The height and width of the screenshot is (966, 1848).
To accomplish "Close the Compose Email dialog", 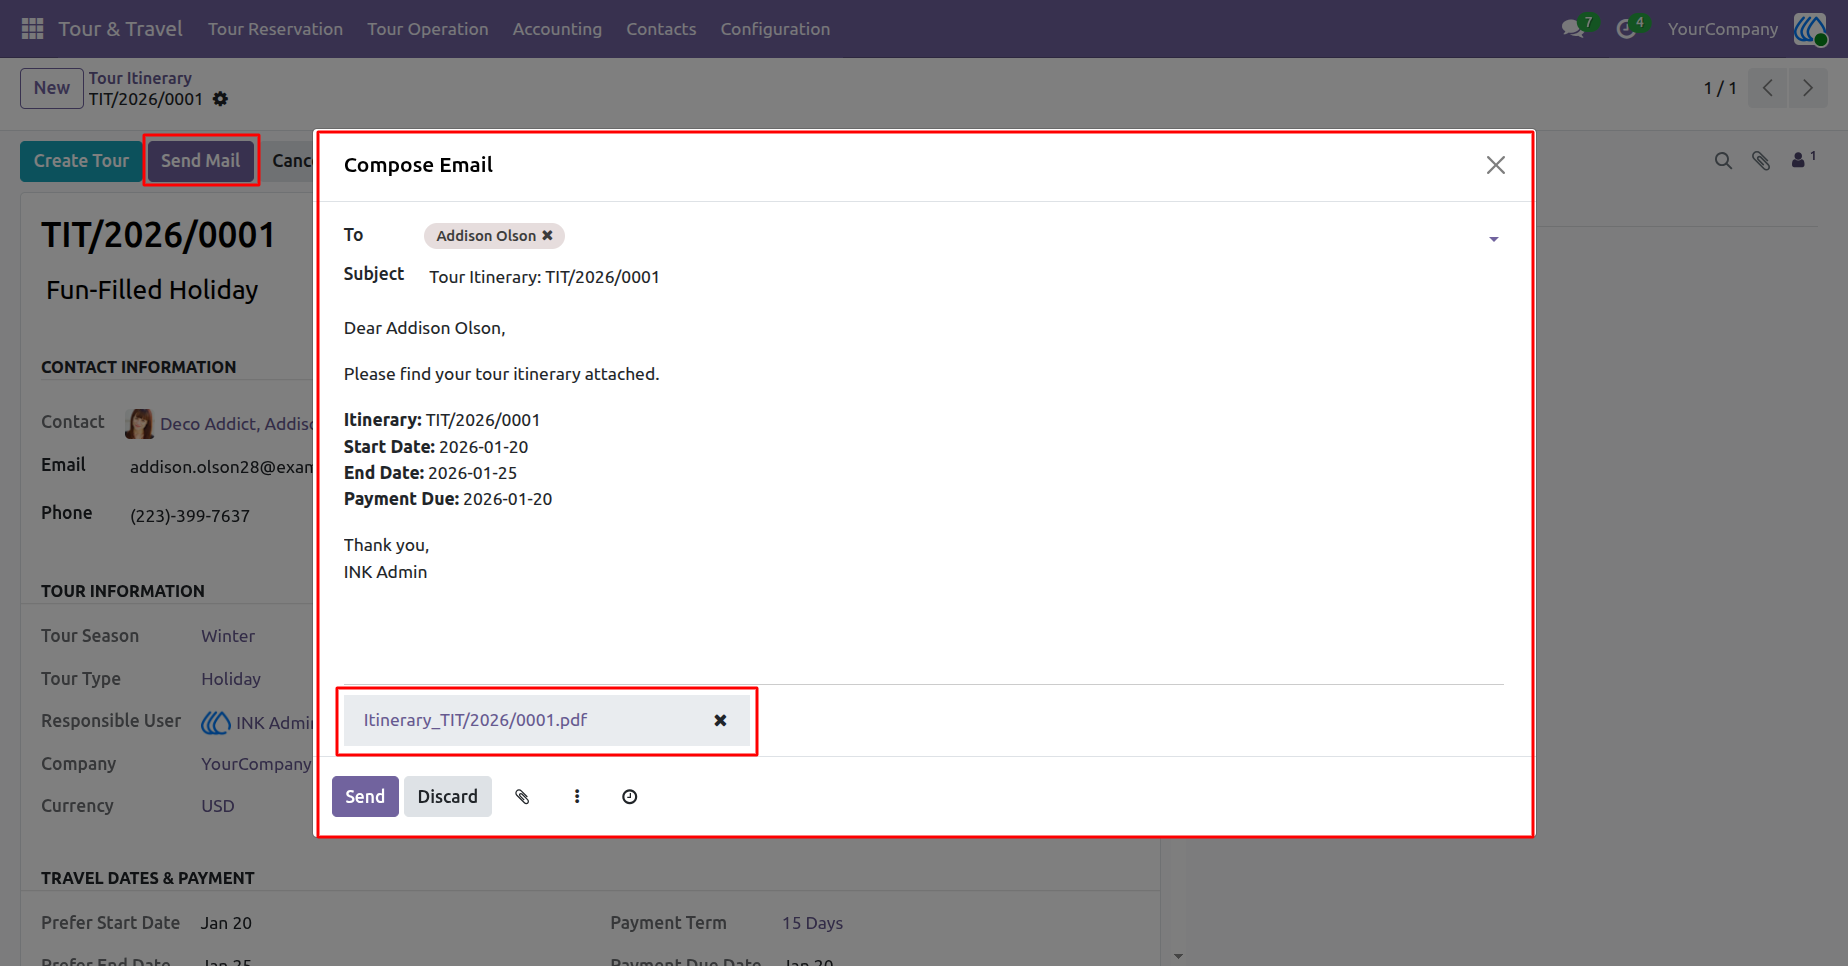I will 1496,165.
